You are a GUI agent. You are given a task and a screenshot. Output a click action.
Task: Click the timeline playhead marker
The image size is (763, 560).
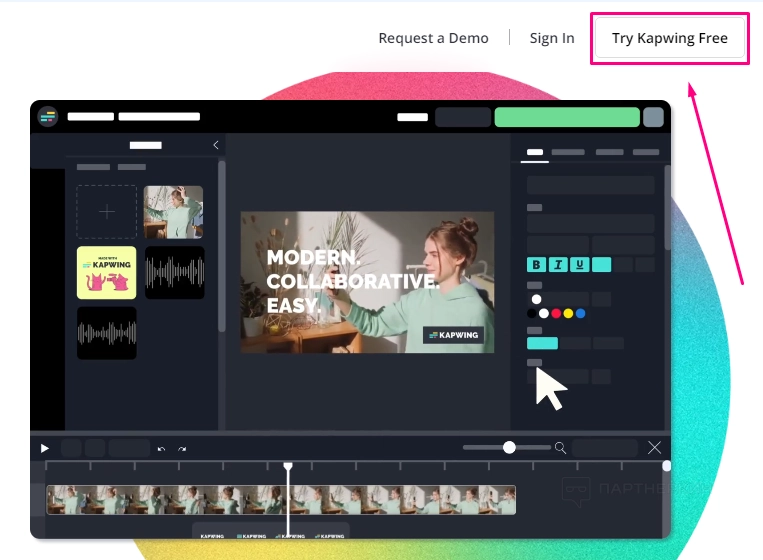pyautogui.click(x=288, y=467)
